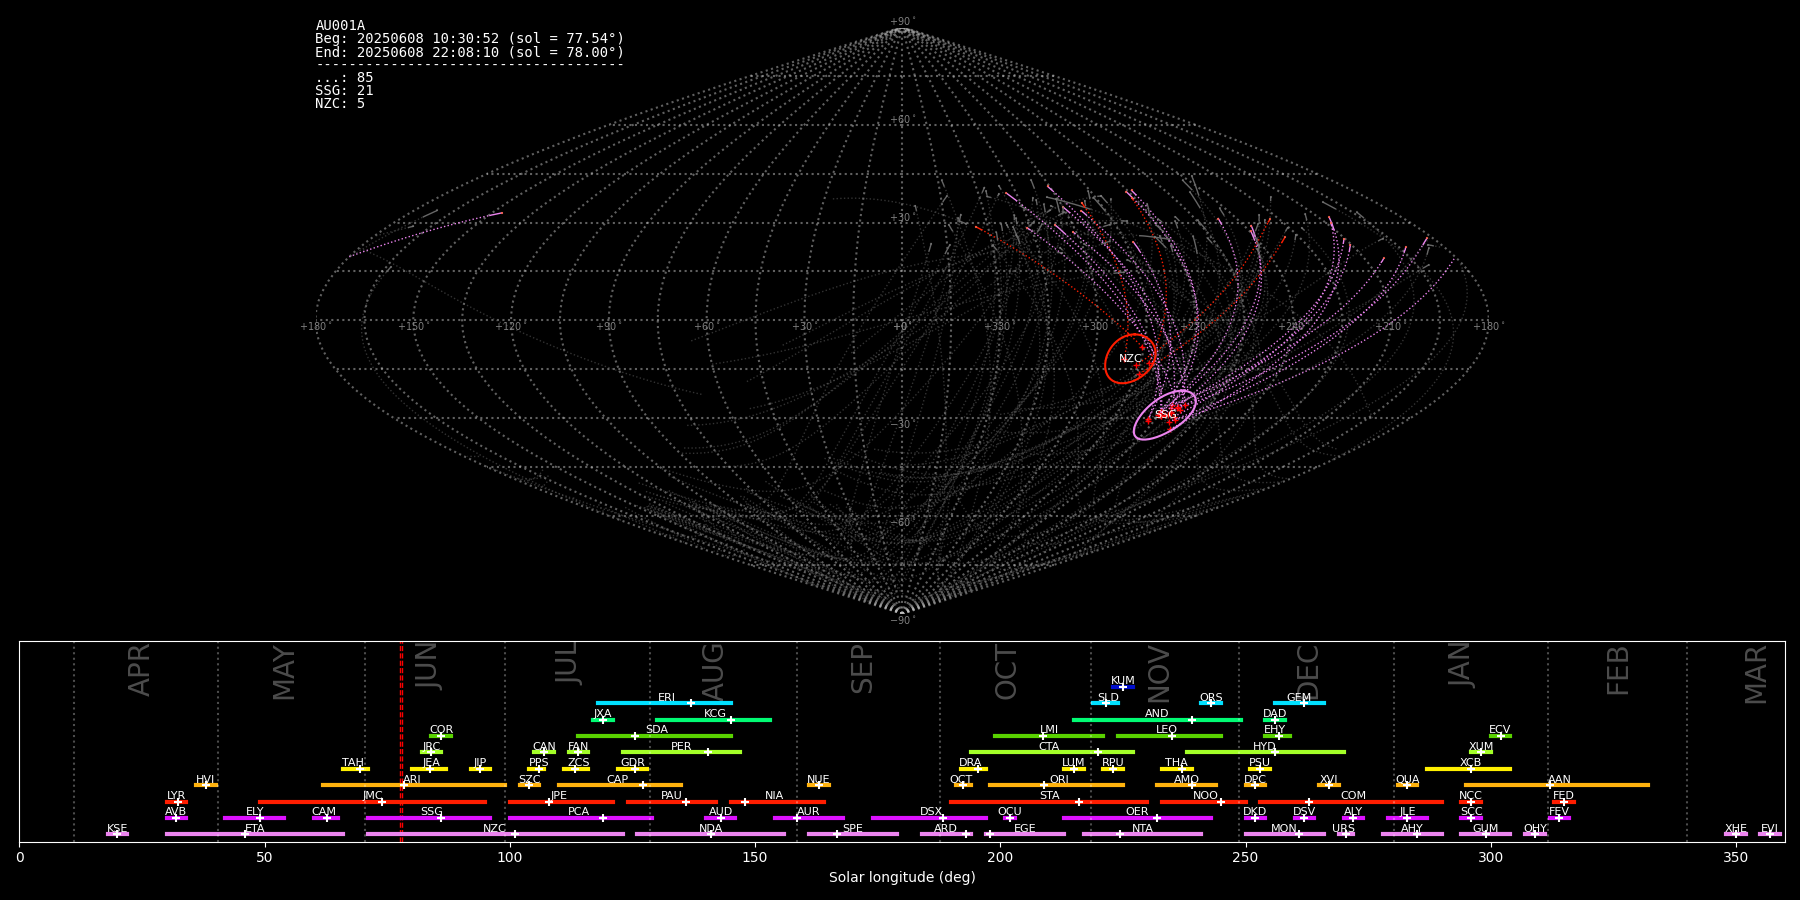Click the NDA shower label

710,829
